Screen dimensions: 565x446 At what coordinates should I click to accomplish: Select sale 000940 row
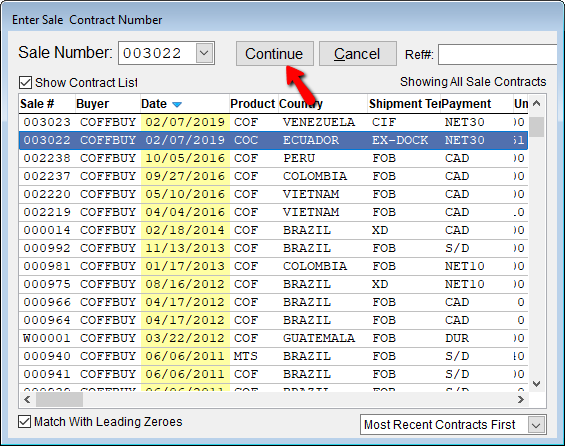click(273, 356)
